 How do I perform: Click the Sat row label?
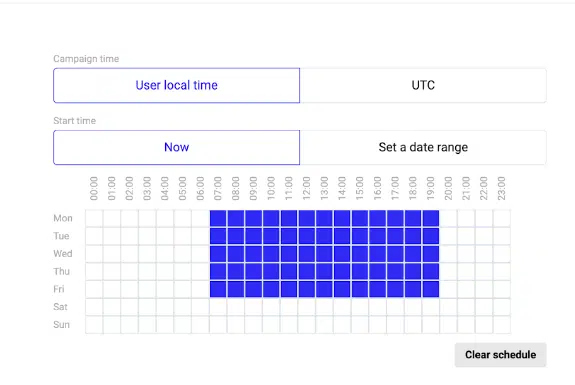click(x=60, y=307)
